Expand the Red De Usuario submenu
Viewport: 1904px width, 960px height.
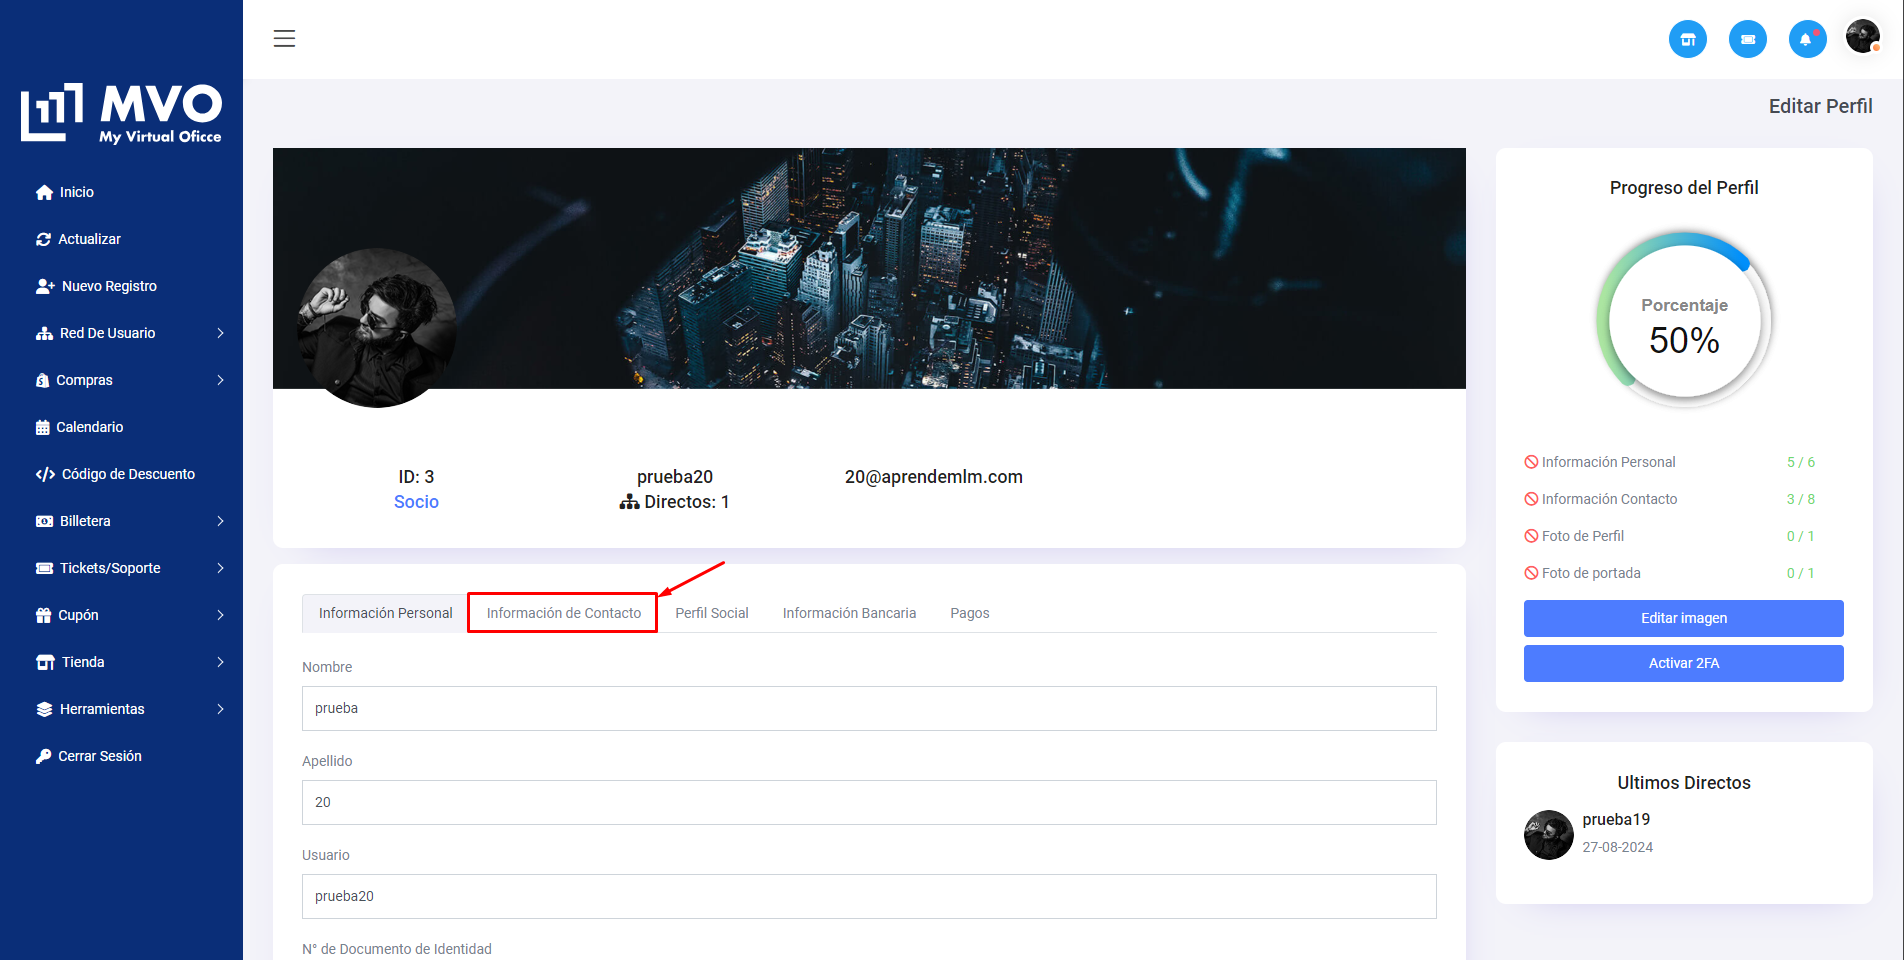pyautogui.click(x=220, y=333)
